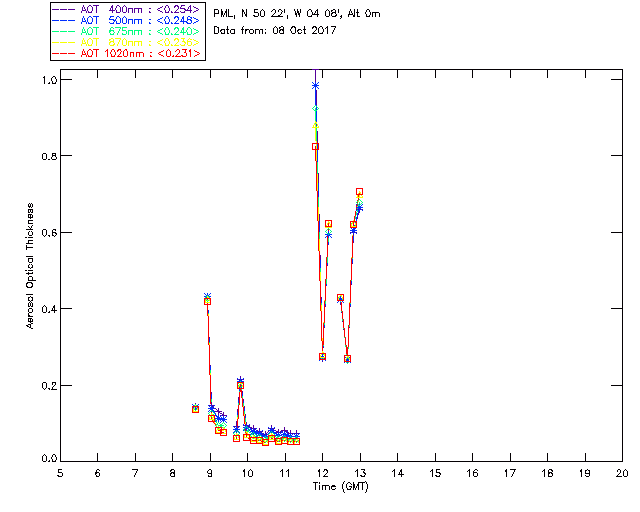This screenshot has height=512, width=640.
Task: Click the x-axis label 10
Action: click(x=247, y=473)
